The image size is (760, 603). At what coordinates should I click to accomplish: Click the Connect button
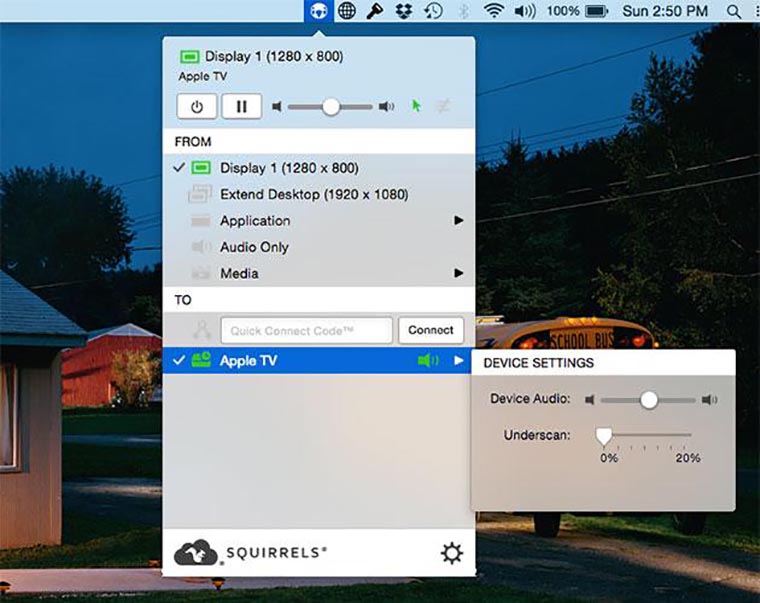431,330
